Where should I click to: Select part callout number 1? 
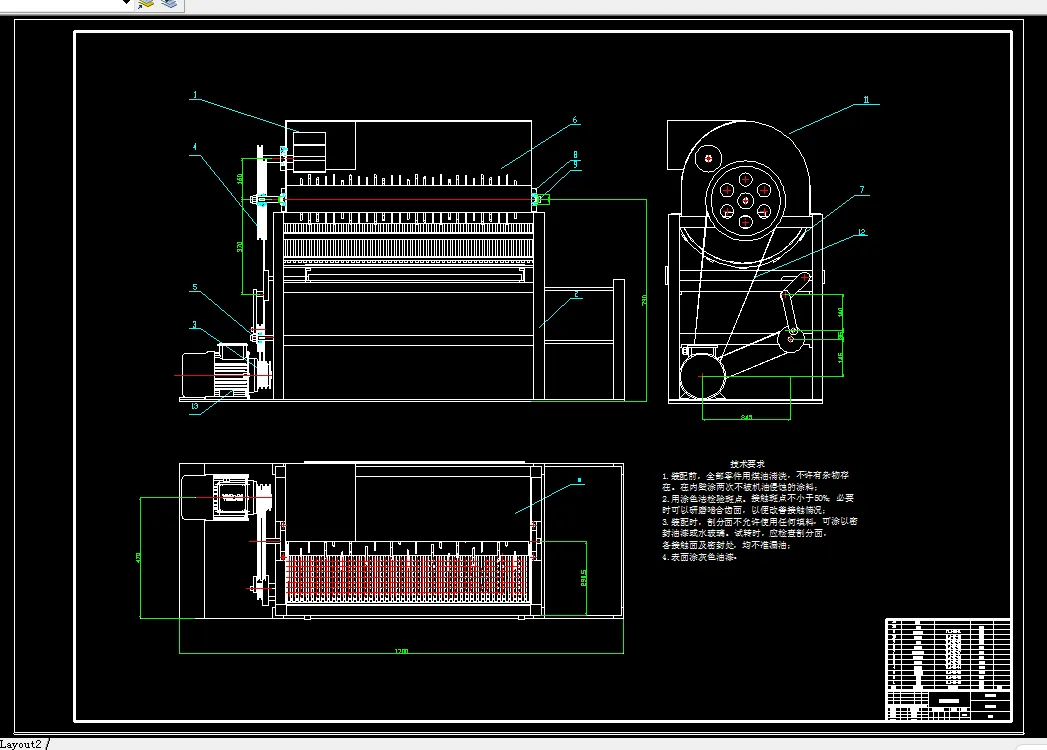[x=195, y=96]
